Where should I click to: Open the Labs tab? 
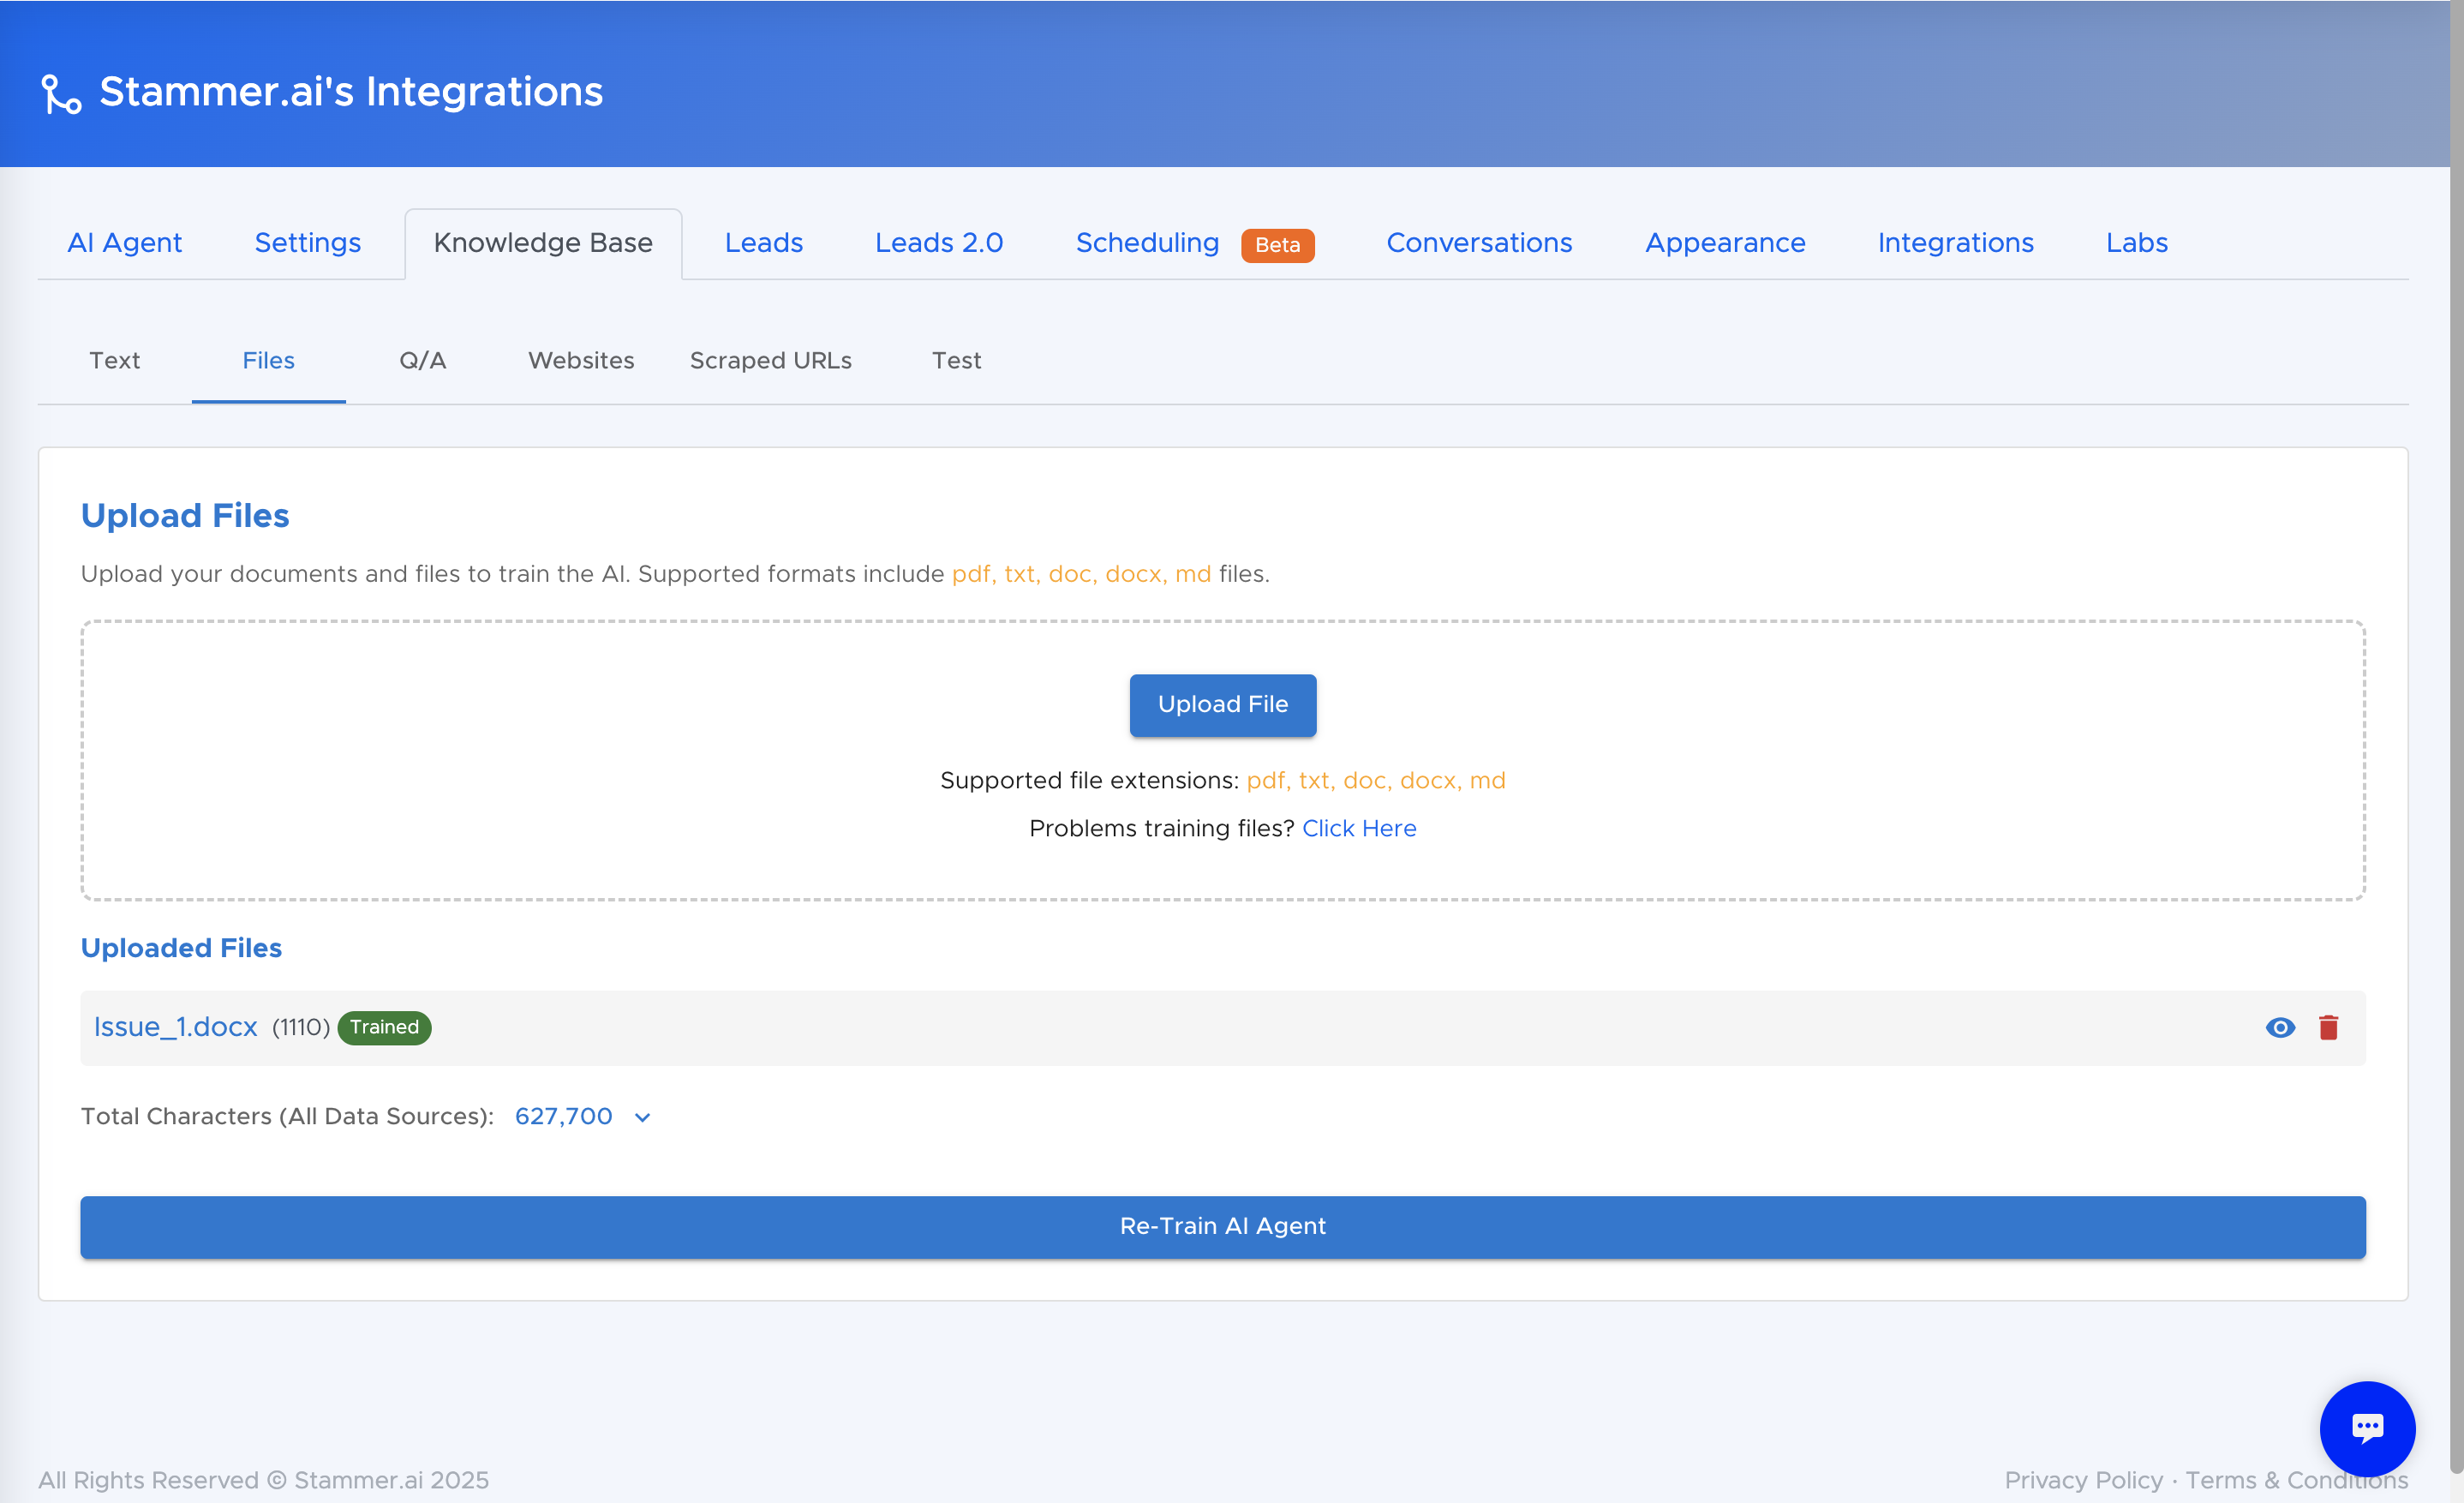click(2136, 243)
